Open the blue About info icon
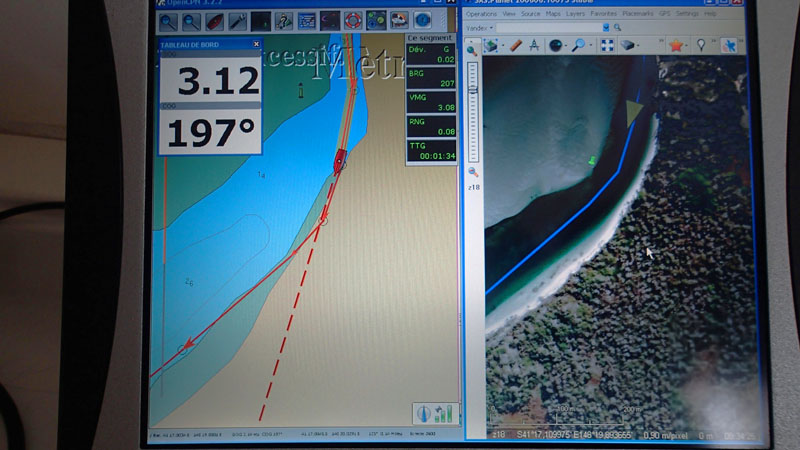This screenshot has height=450, width=800. pos(422,20)
